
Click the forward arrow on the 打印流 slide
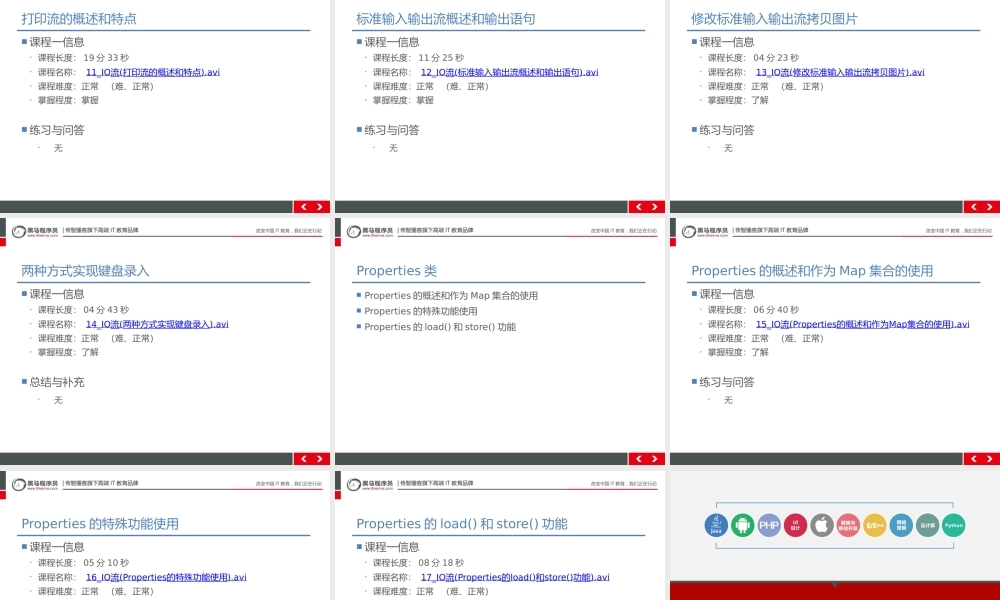[320, 206]
